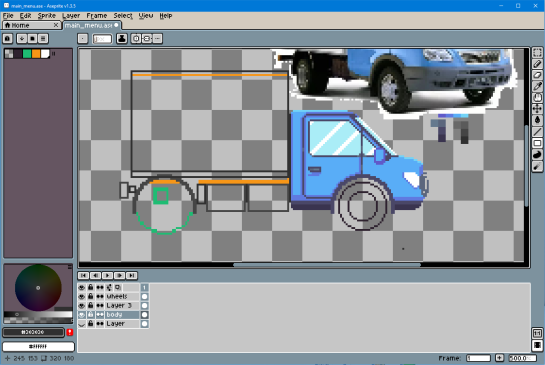
Task: Toggle continuous mode in timeline header
Action: click(100, 287)
